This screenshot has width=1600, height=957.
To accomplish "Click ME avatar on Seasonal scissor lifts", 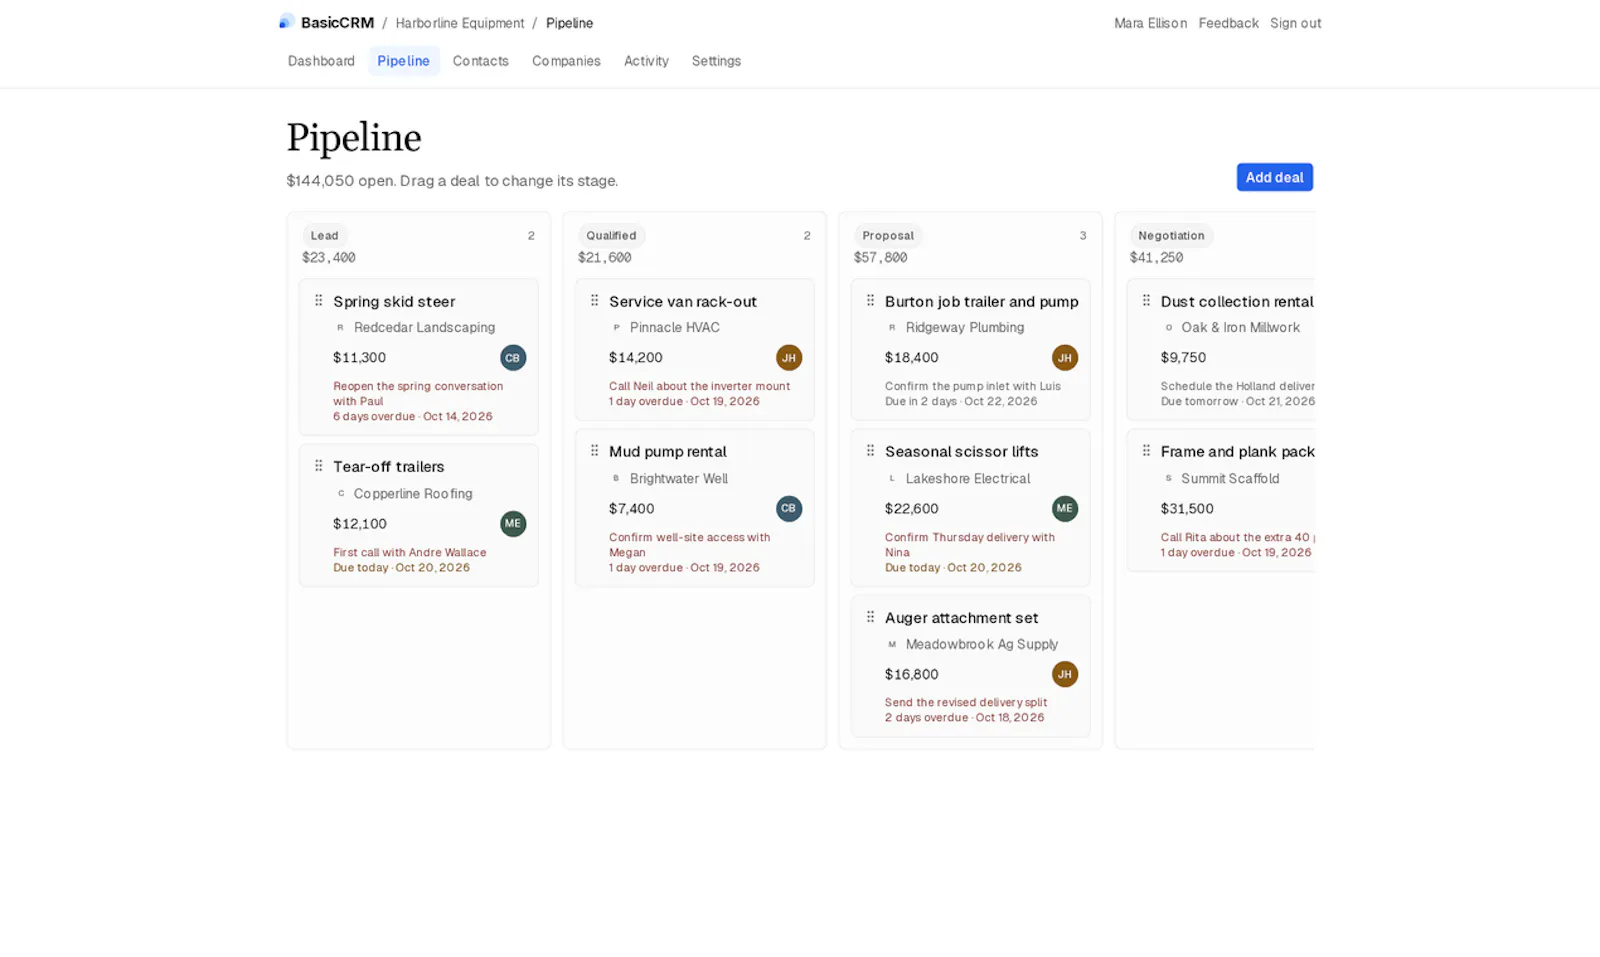I will point(1065,508).
